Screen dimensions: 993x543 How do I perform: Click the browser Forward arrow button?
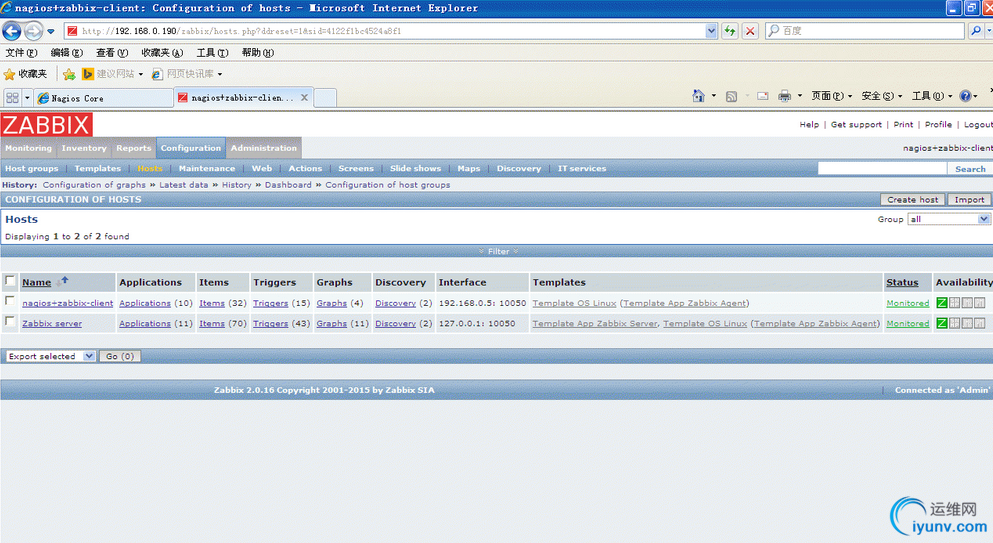[x=34, y=30]
